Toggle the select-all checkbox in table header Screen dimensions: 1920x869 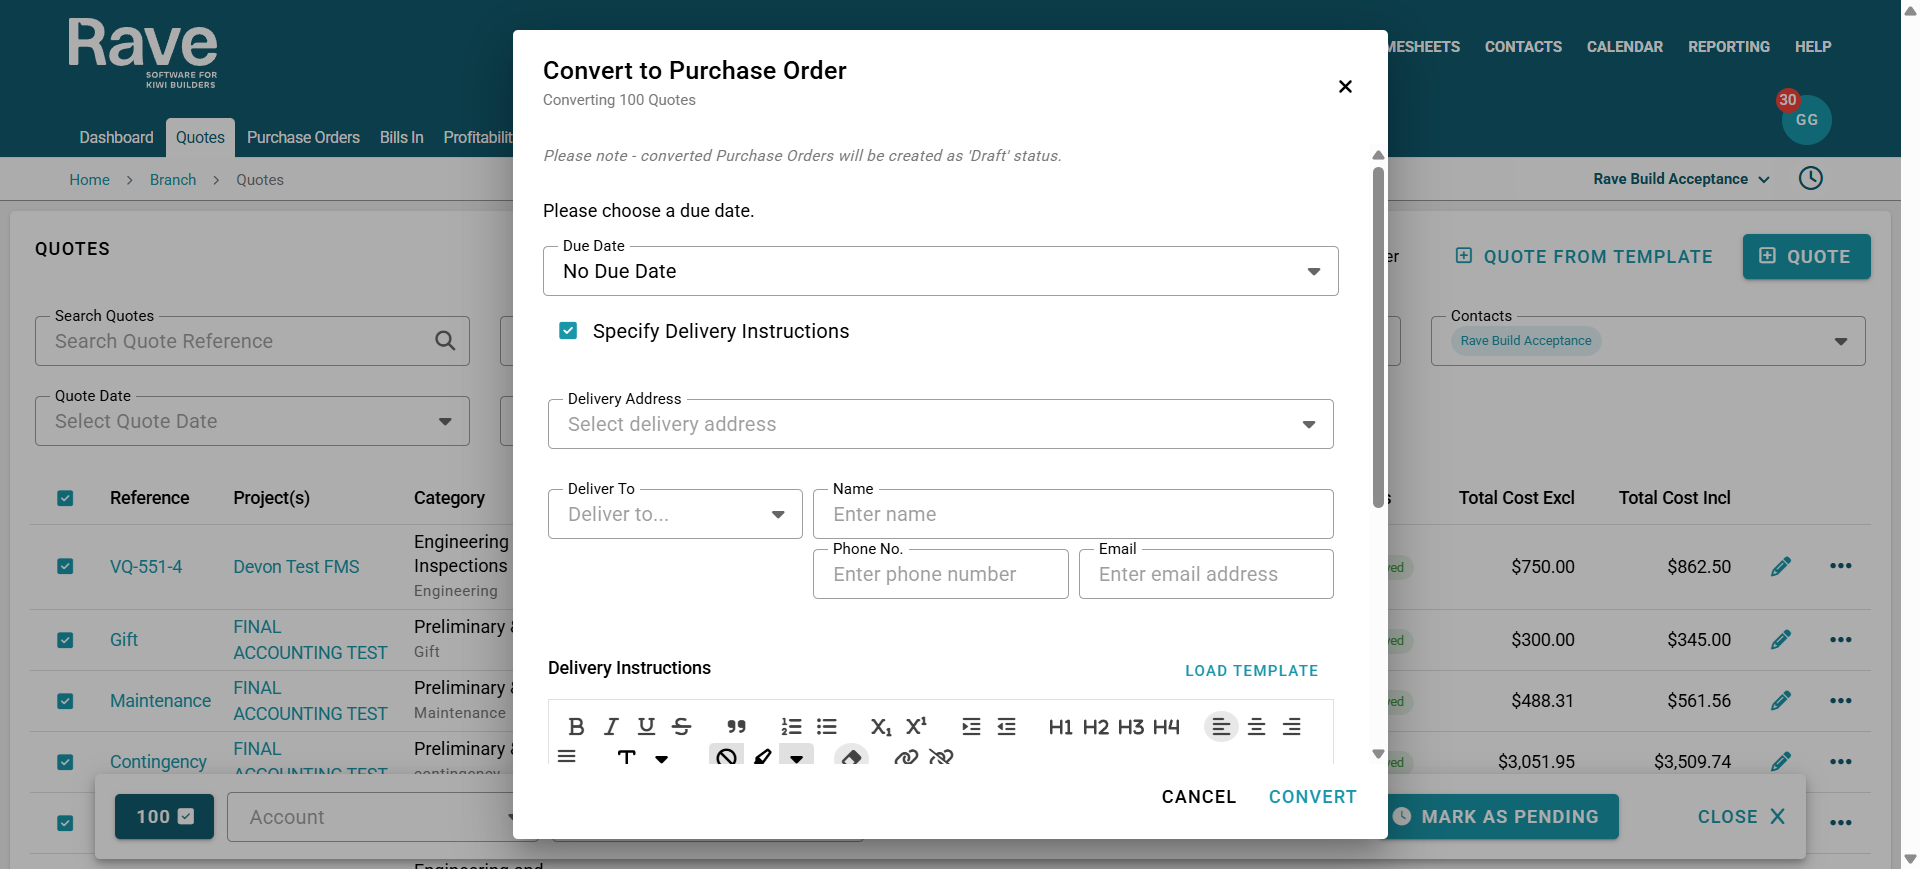(65, 498)
